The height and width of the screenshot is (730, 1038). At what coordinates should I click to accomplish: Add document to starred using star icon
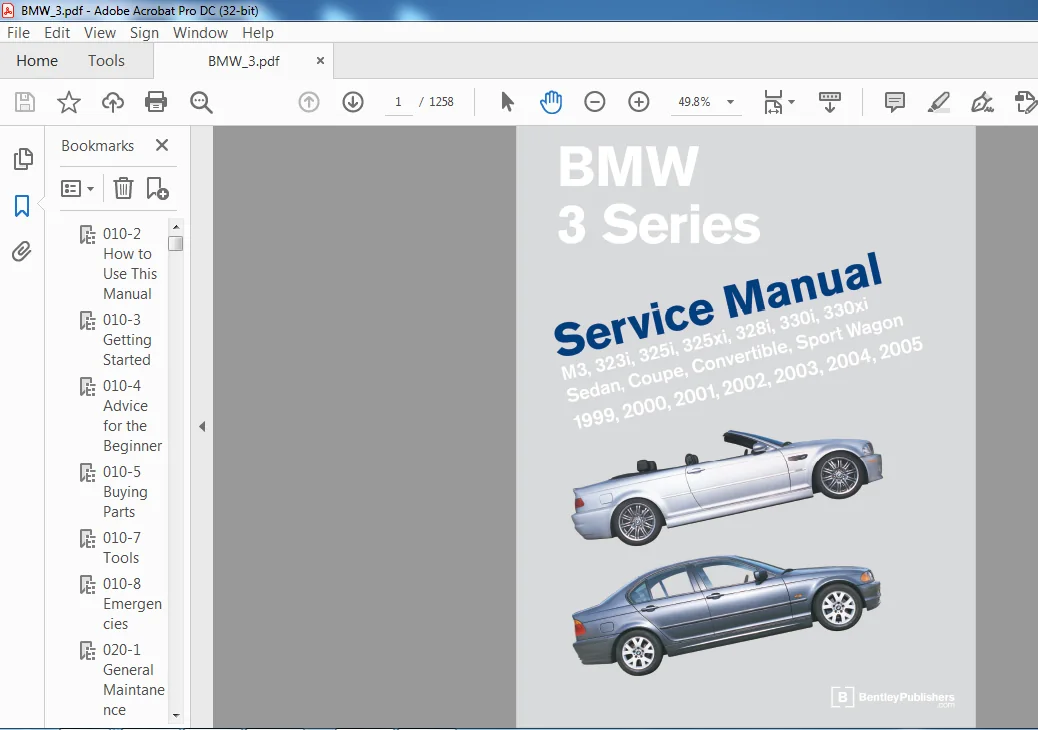coord(68,102)
